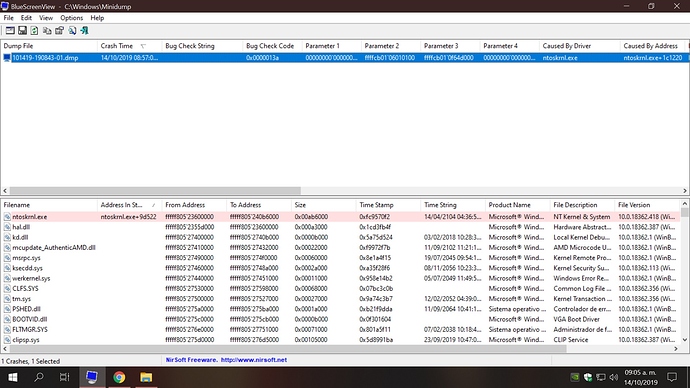Click lower pane horizontal scrollbar thumb

(288, 348)
